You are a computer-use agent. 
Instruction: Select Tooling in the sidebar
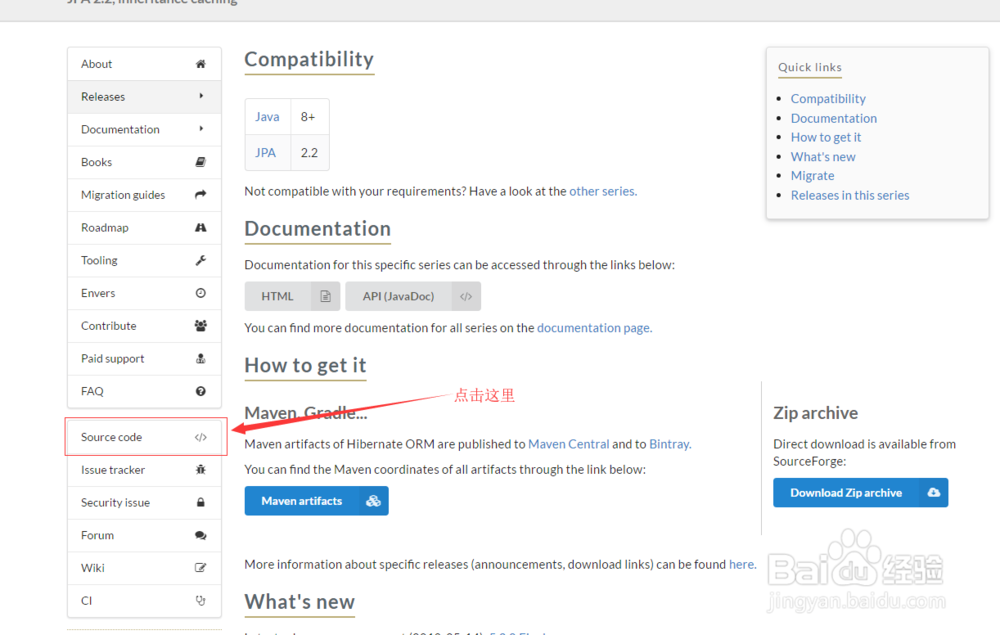coord(144,260)
